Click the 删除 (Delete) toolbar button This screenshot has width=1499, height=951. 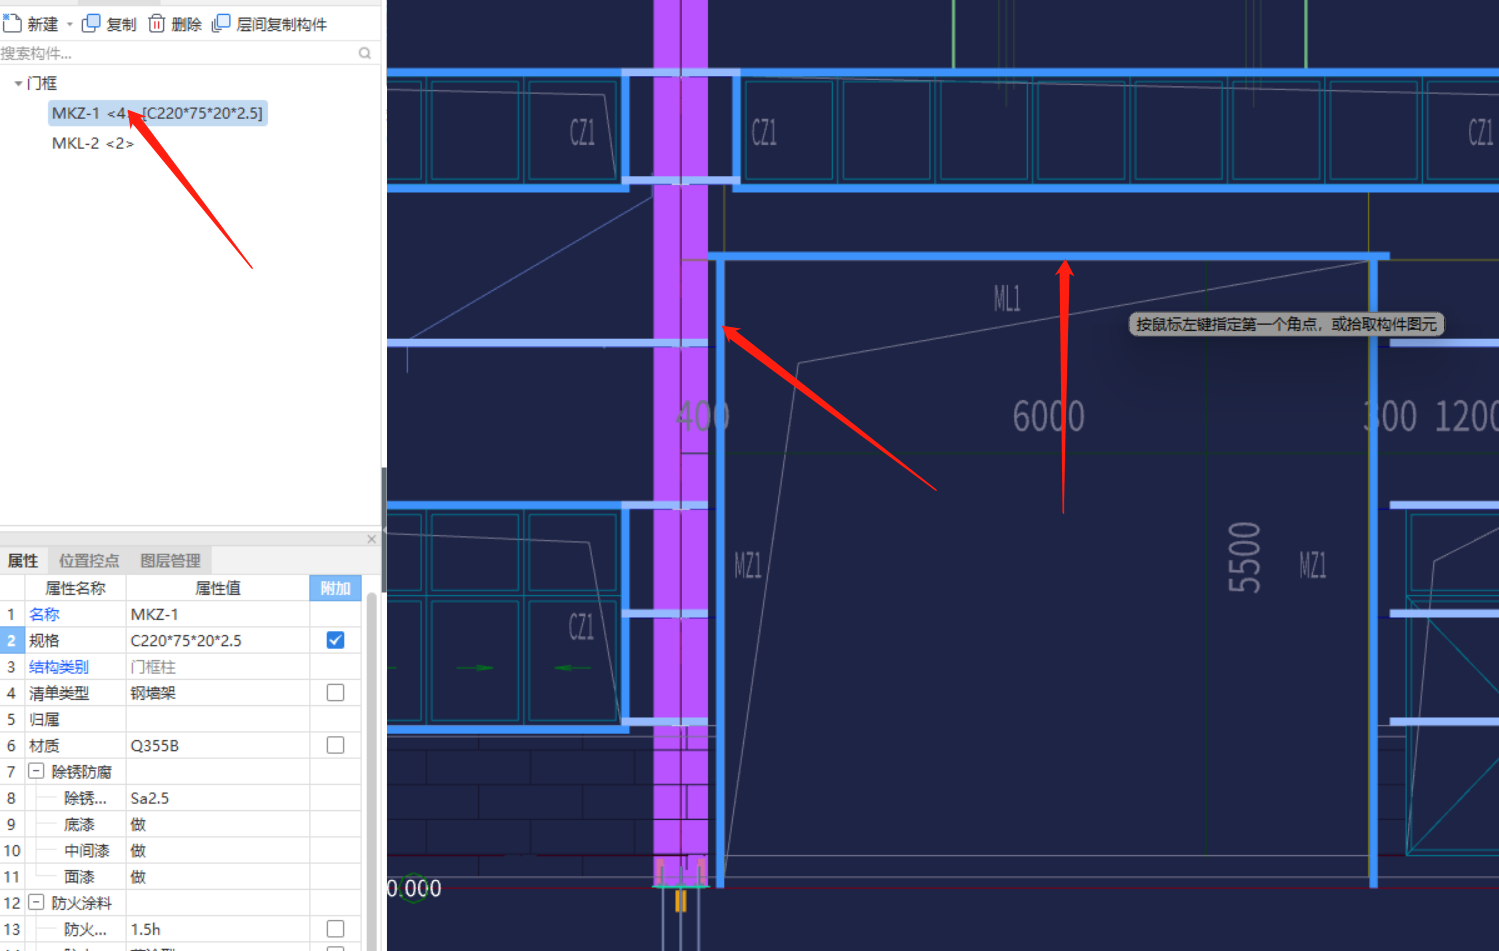(175, 24)
